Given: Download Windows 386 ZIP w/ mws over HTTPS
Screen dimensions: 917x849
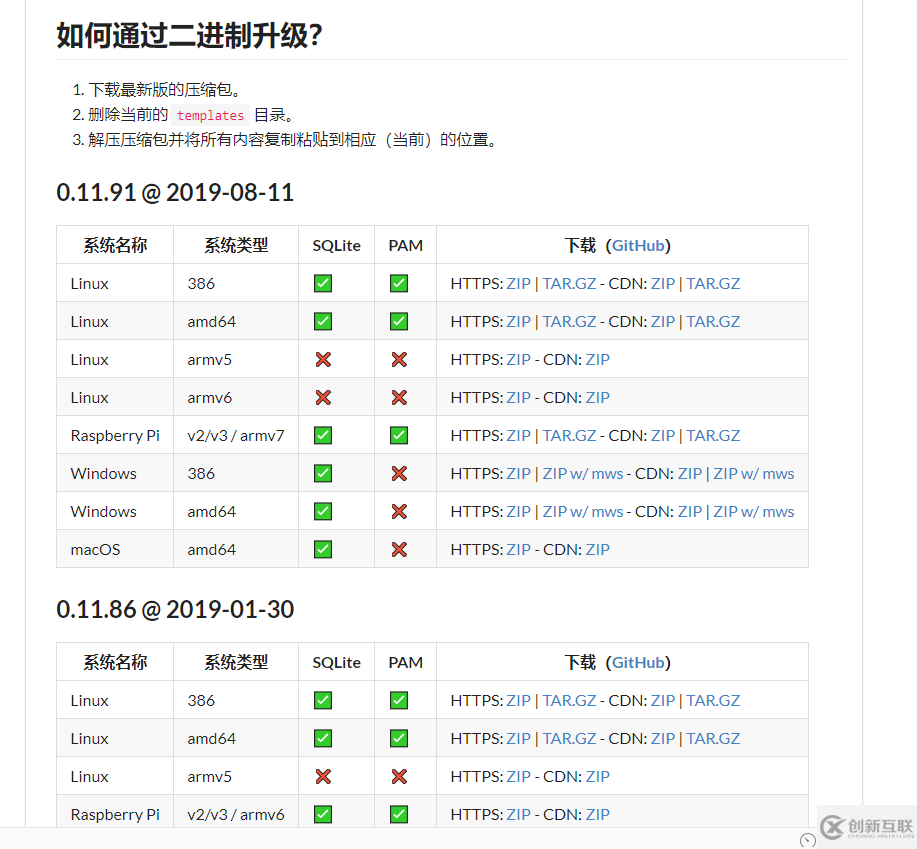Looking at the screenshot, I should coord(583,473).
